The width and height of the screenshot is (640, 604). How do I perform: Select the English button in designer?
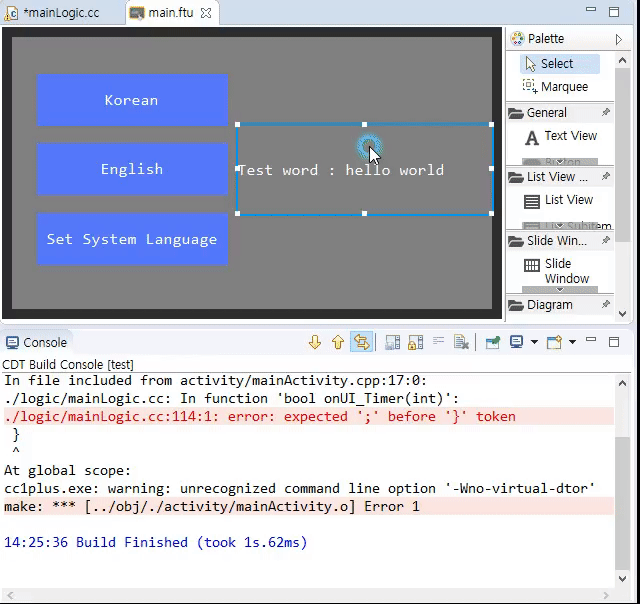pos(132,169)
